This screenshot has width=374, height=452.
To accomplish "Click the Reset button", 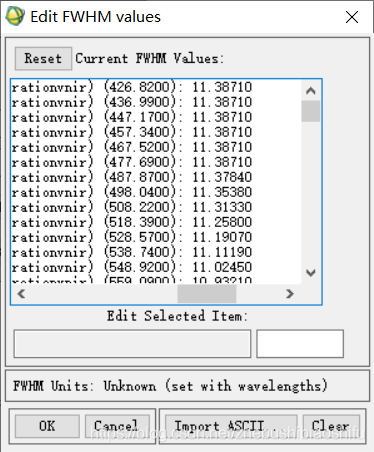I will (43, 59).
